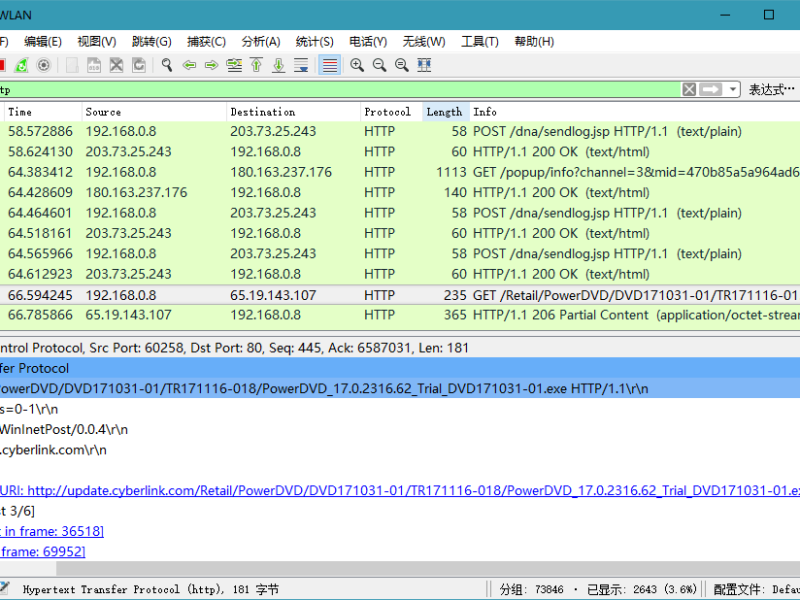This screenshot has height=600, width=800.
Task: Click the 分组: 73846 status bar entry
Action: tap(532, 590)
